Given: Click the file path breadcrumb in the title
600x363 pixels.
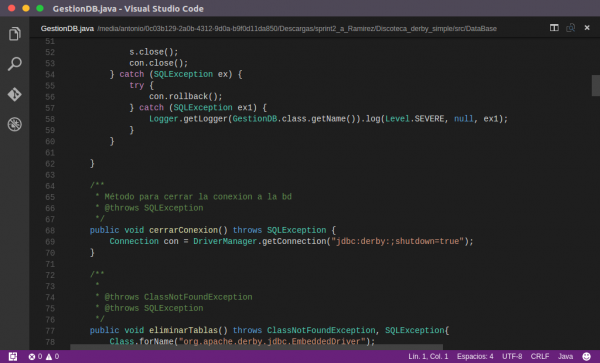Looking at the screenshot, I should pyautogui.click(x=297, y=28).
